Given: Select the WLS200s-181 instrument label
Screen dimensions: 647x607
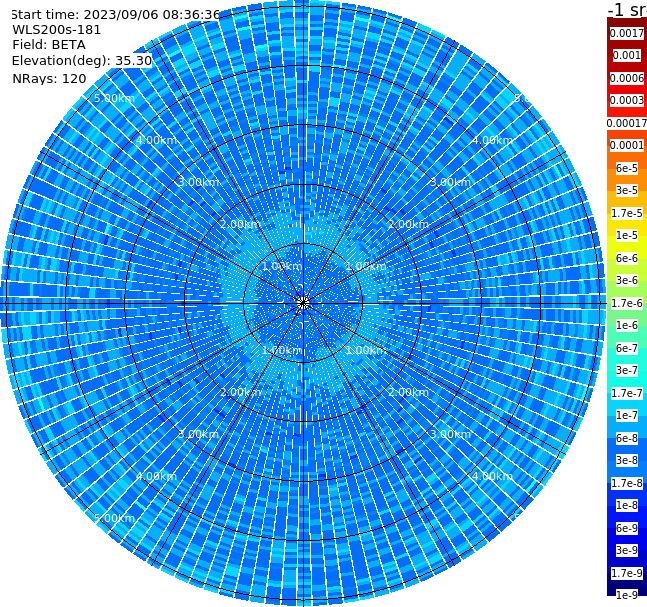Looking at the screenshot, I should point(57,30).
